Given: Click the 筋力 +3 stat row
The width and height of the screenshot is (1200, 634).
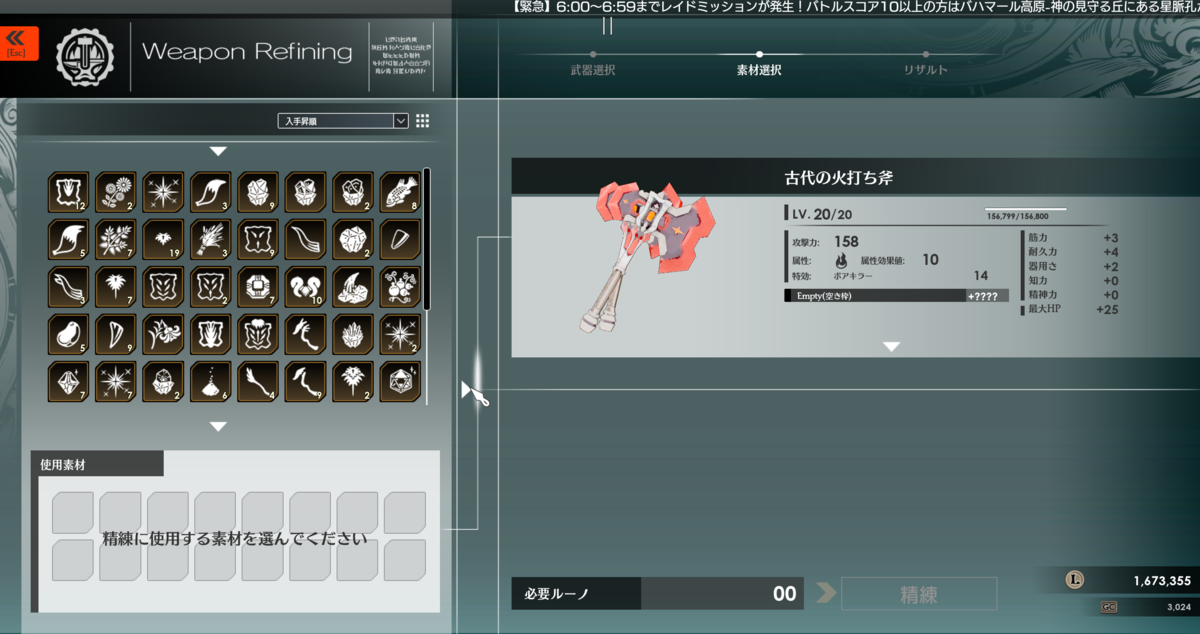Looking at the screenshot, I should [x=1072, y=238].
